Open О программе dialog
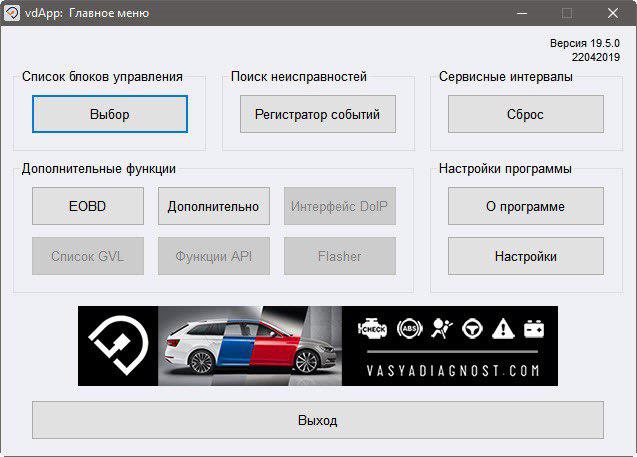This screenshot has height=457, width=637. point(526,206)
